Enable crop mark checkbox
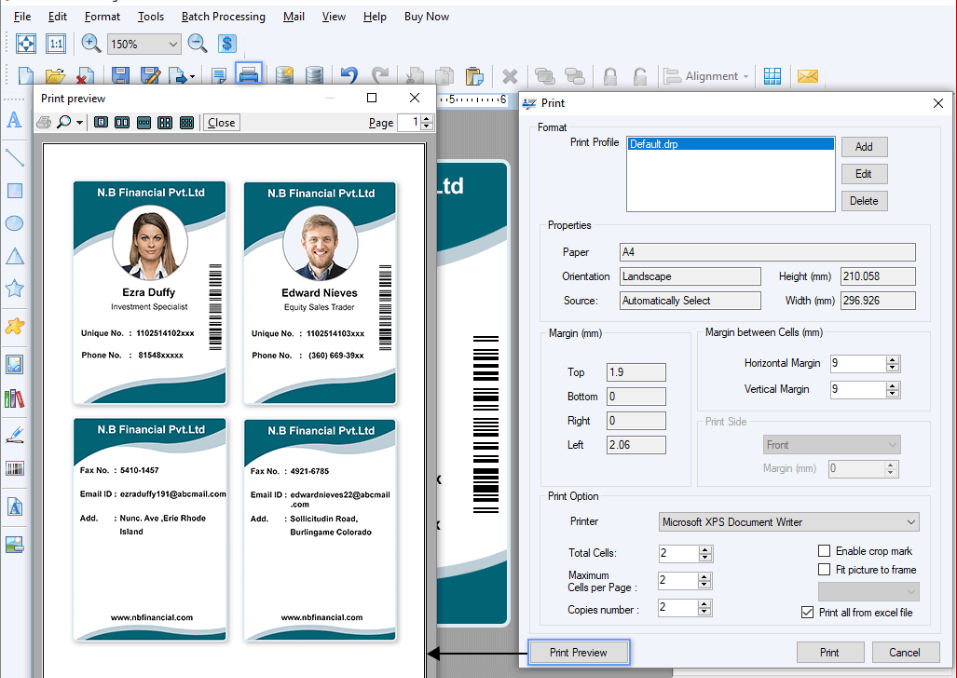 (x=824, y=551)
